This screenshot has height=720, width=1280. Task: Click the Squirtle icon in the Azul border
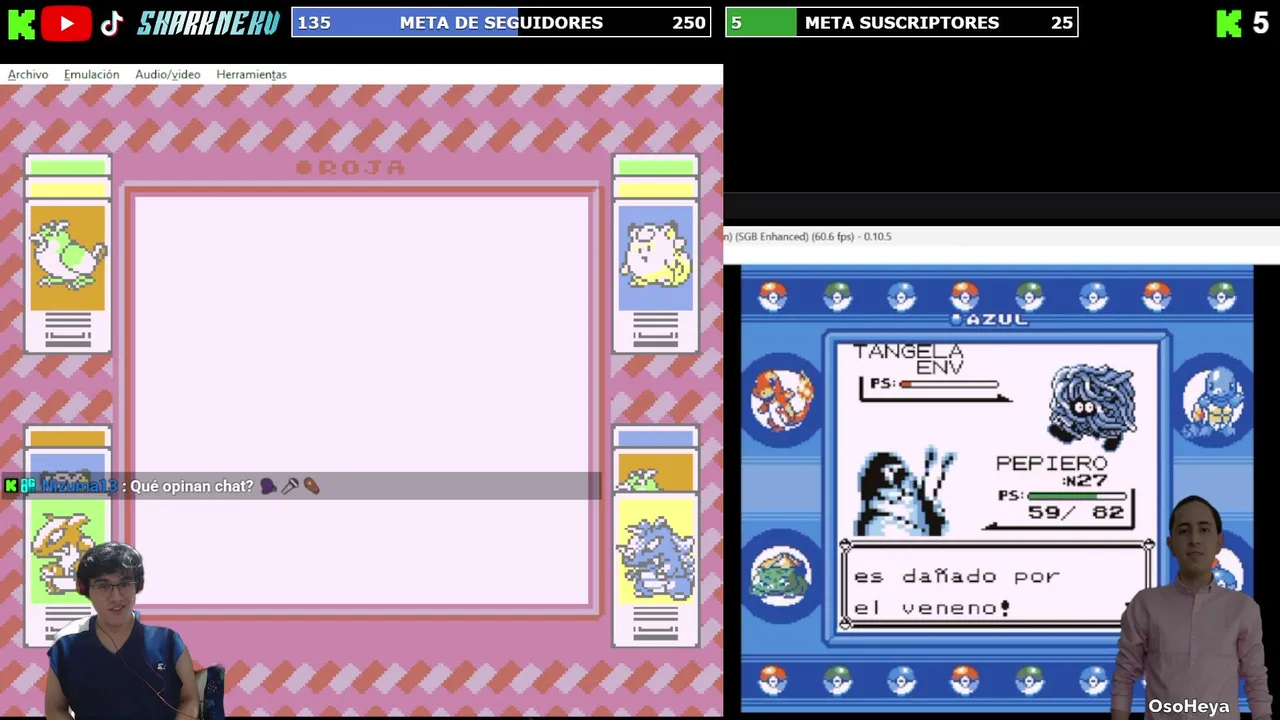point(1213,400)
